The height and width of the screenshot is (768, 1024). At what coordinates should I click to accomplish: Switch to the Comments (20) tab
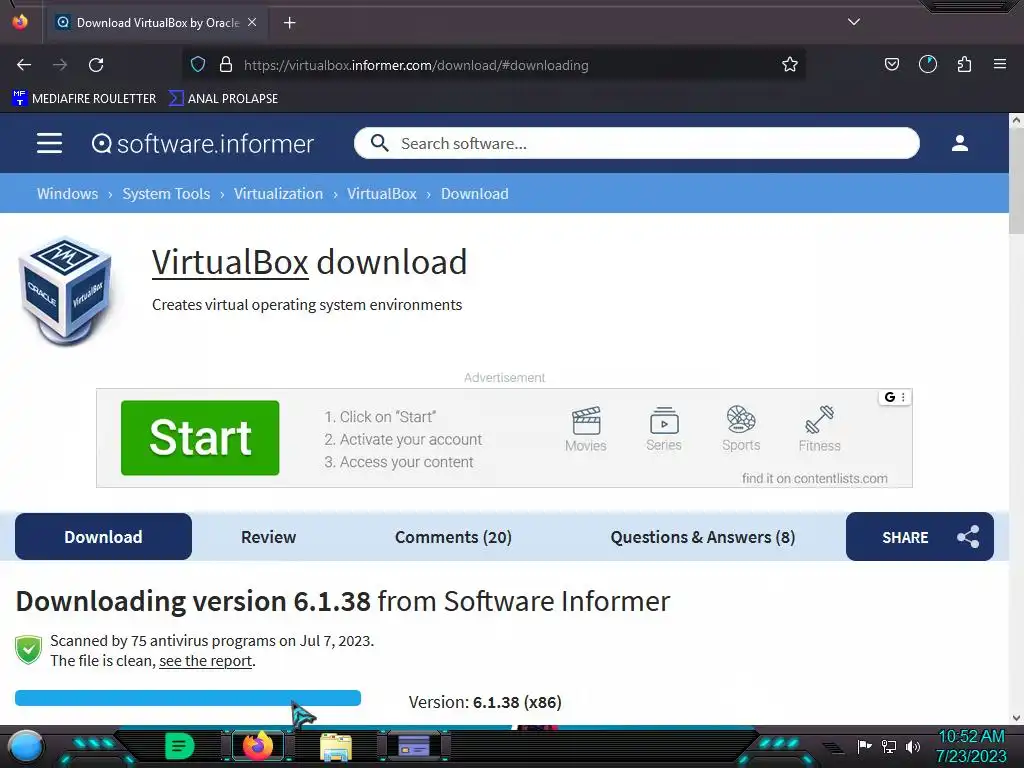click(x=453, y=537)
